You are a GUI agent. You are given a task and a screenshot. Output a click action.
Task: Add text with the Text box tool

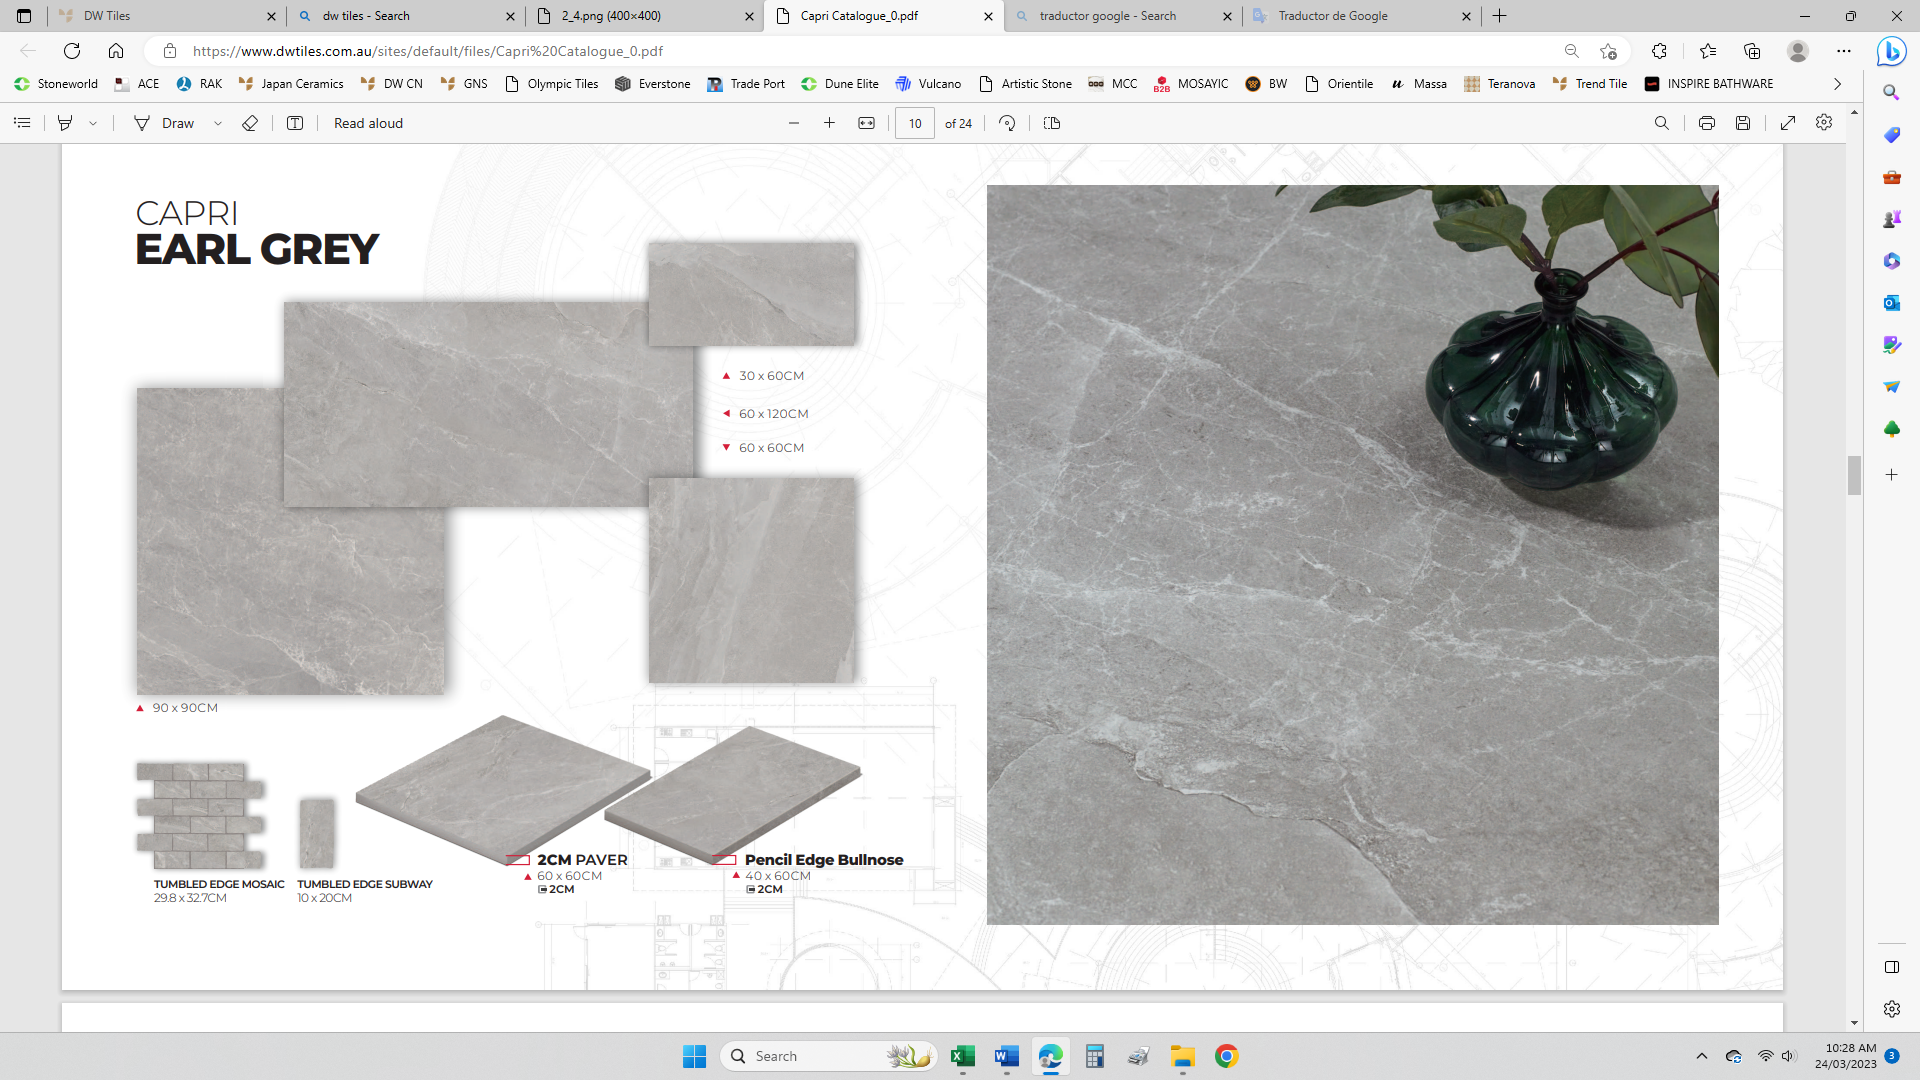click(295, 123)
